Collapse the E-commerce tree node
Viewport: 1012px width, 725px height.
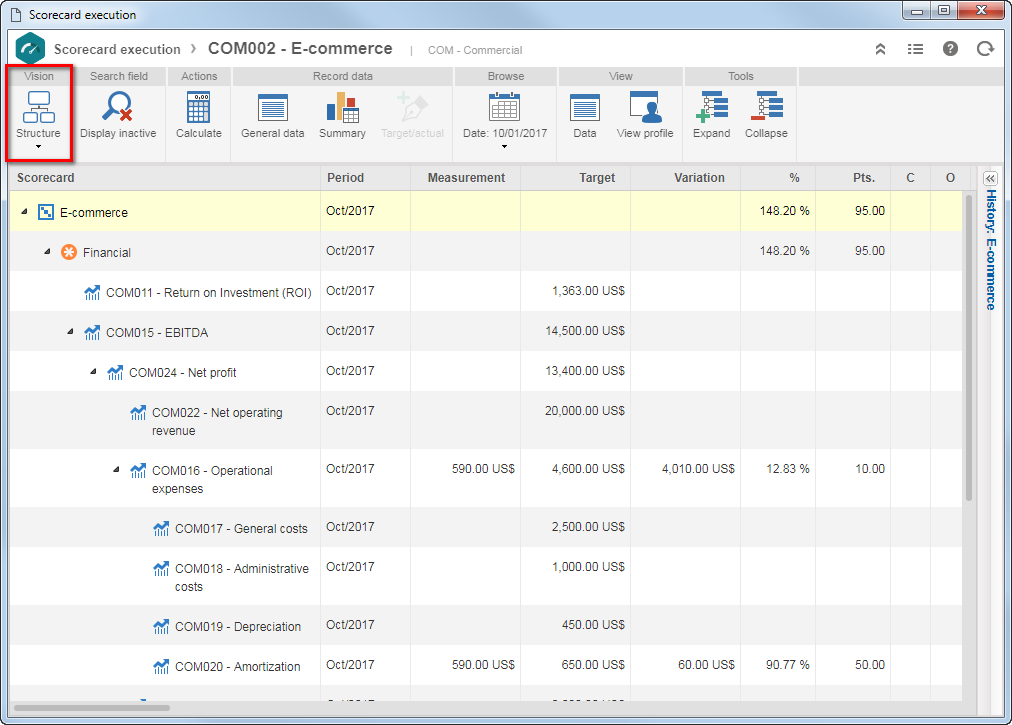pyautogui.click(x=25, y=211)
